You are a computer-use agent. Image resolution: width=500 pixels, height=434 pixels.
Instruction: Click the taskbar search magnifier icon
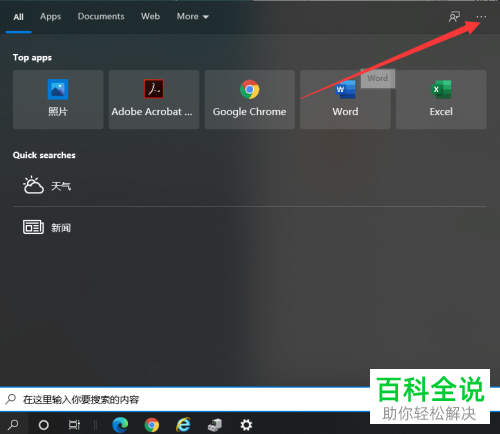[13, 424]
